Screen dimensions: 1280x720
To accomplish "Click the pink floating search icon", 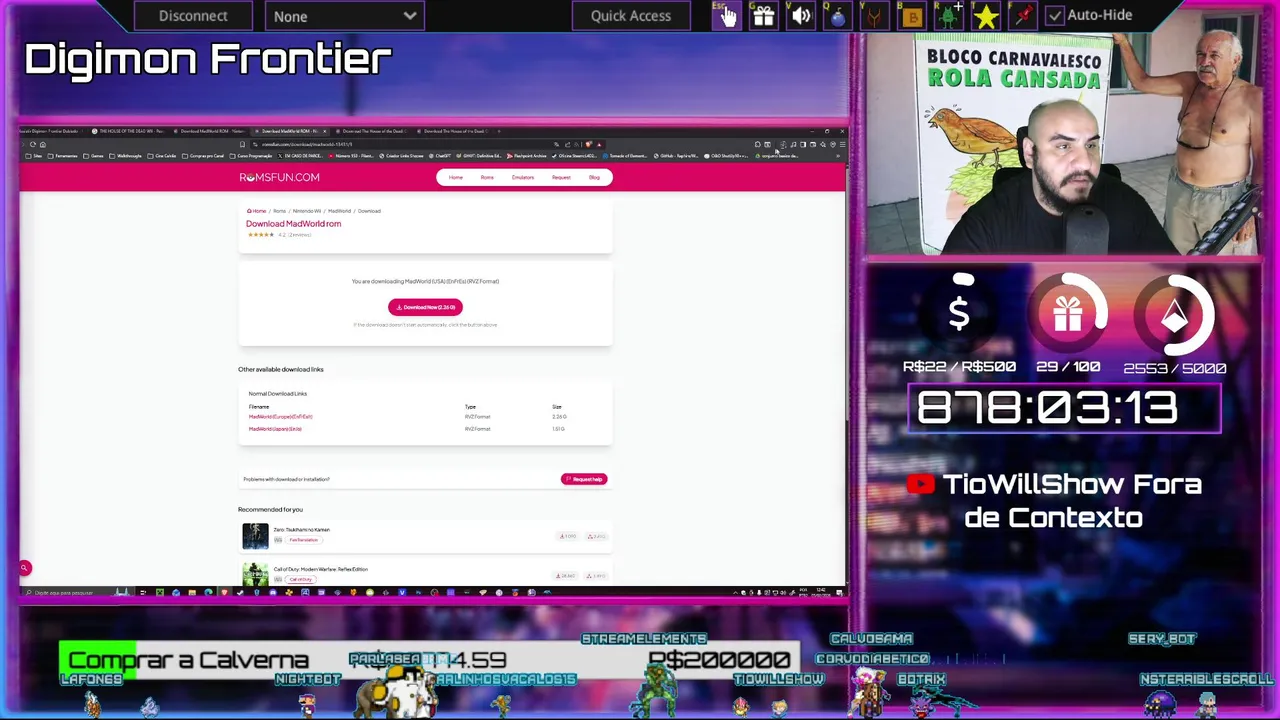I will 24,568.
